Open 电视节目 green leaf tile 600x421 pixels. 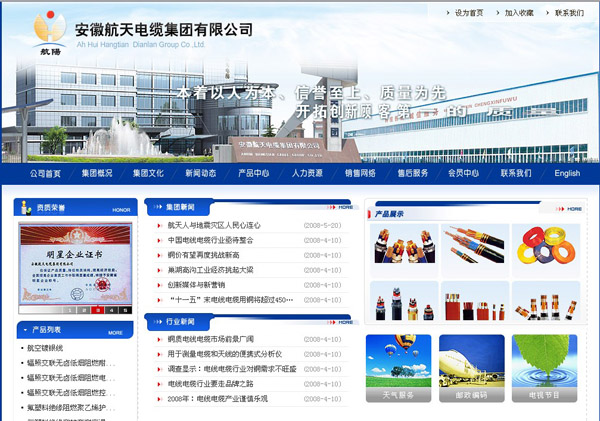[545, 368]
